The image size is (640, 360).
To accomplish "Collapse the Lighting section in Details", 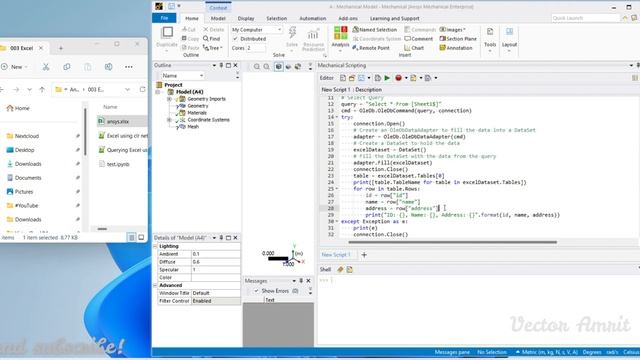I will tap(156, 246).
